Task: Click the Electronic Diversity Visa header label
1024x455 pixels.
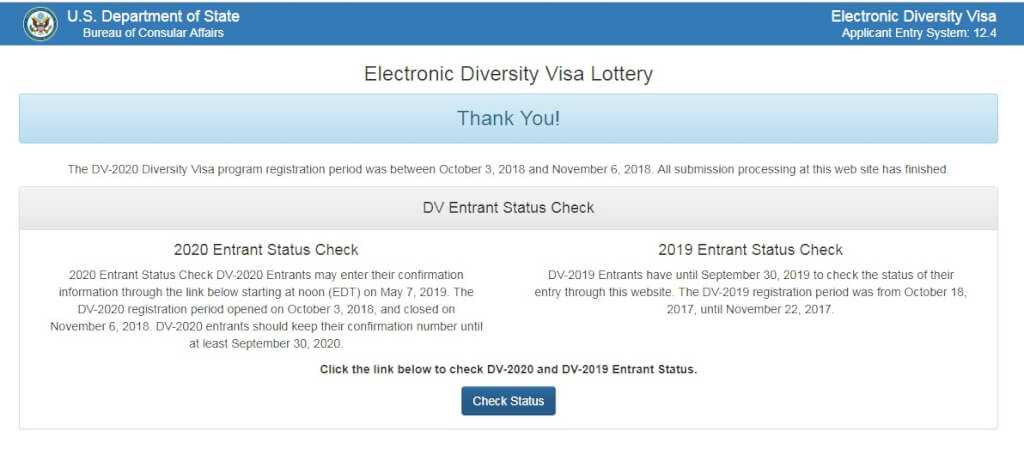Action: [914, 16]
